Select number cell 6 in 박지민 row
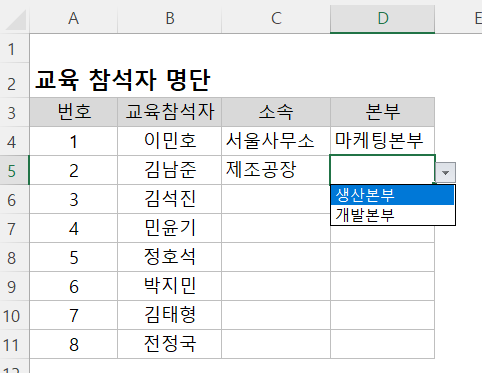 point(74,286)
